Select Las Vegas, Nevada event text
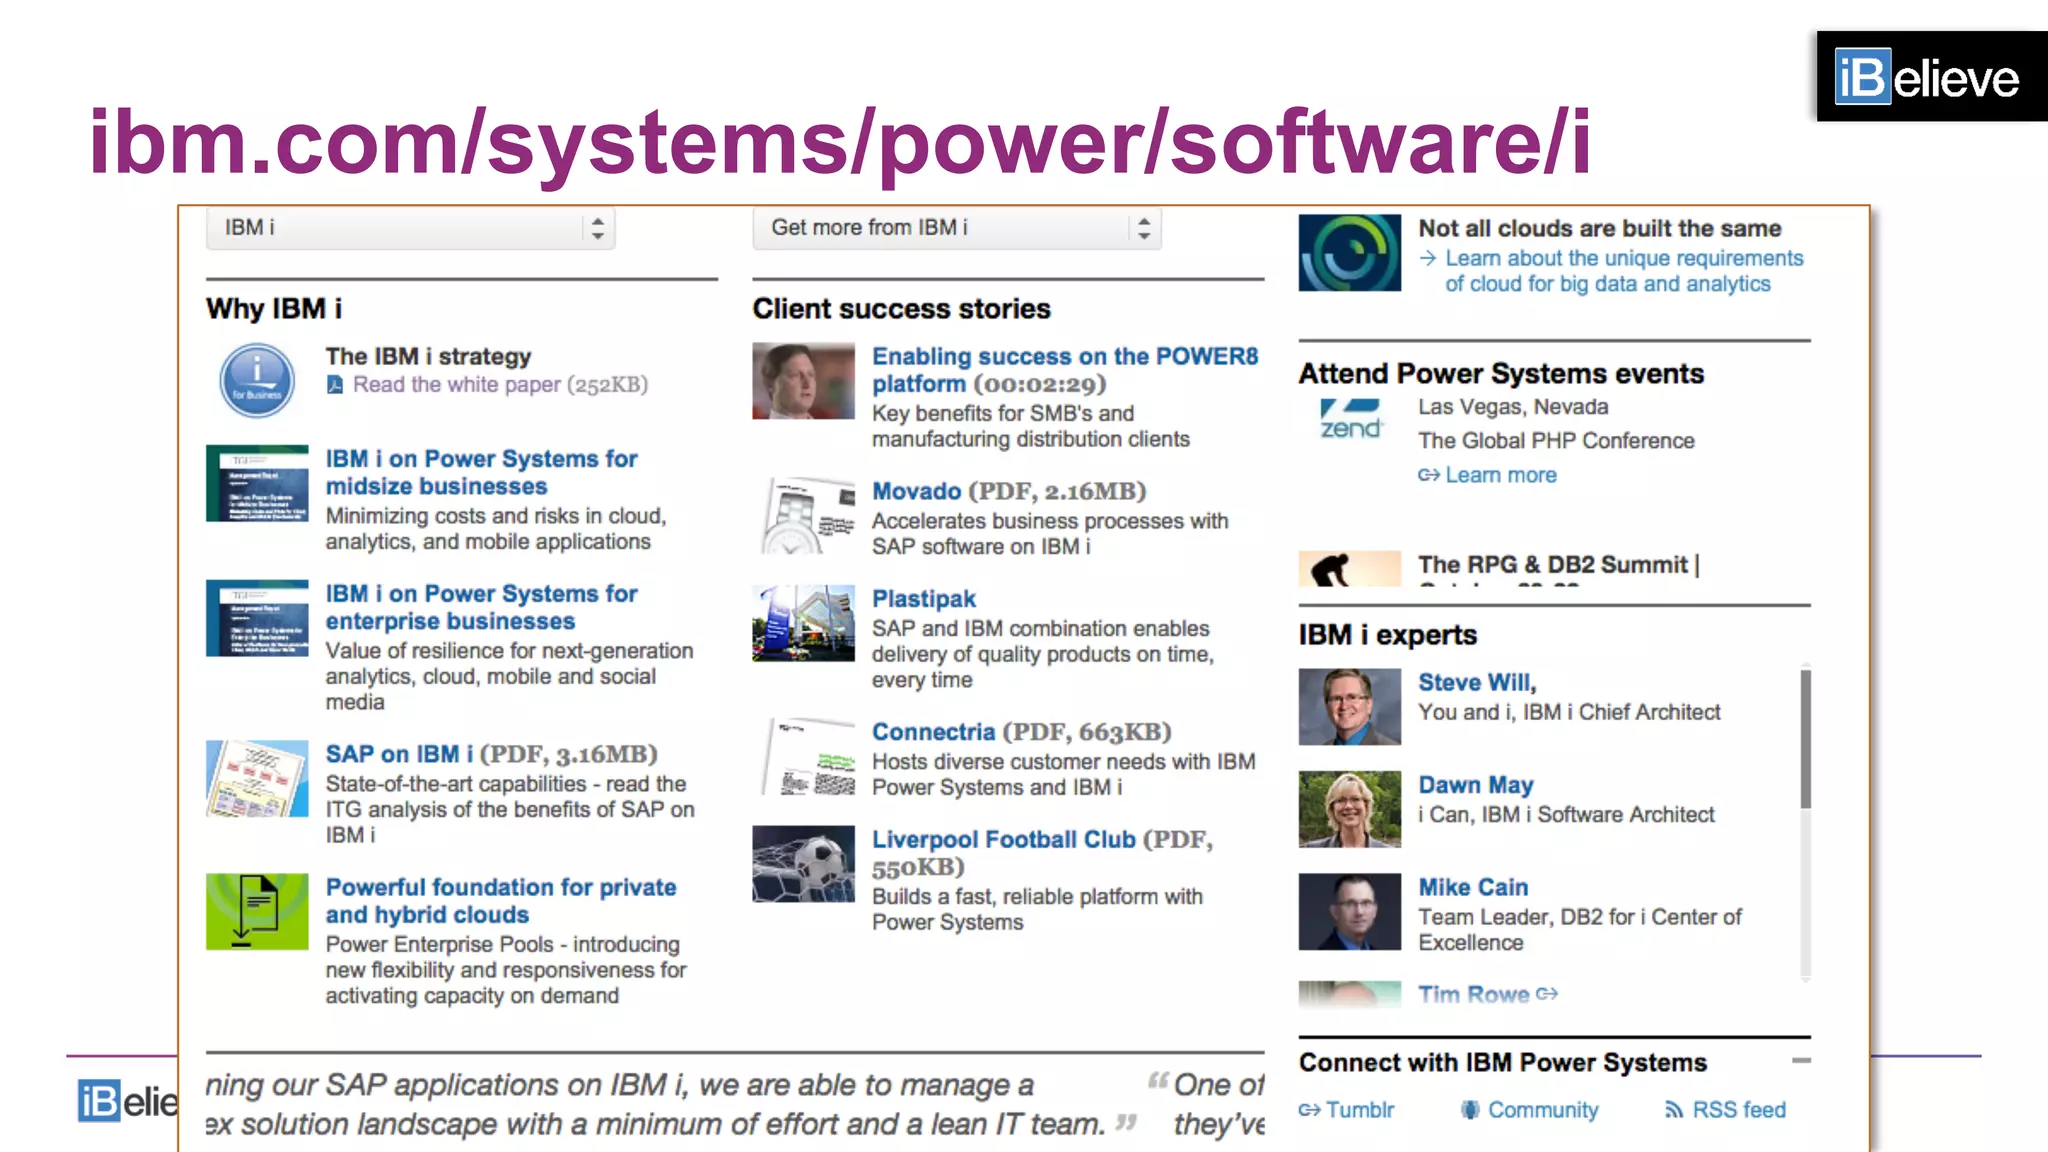The height and width of the screenshot is (1152, 2048). (1513, 407)
